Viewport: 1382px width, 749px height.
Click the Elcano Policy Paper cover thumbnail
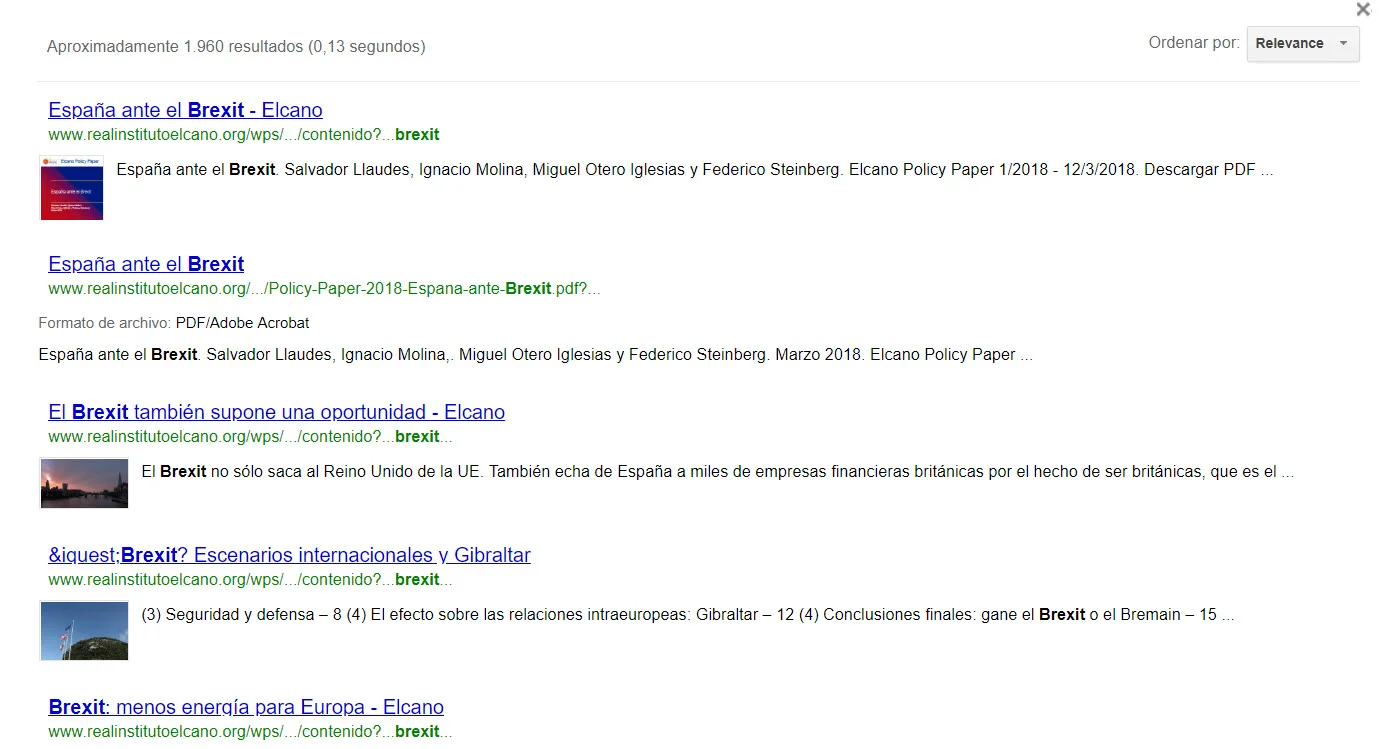tap(71, 187)
